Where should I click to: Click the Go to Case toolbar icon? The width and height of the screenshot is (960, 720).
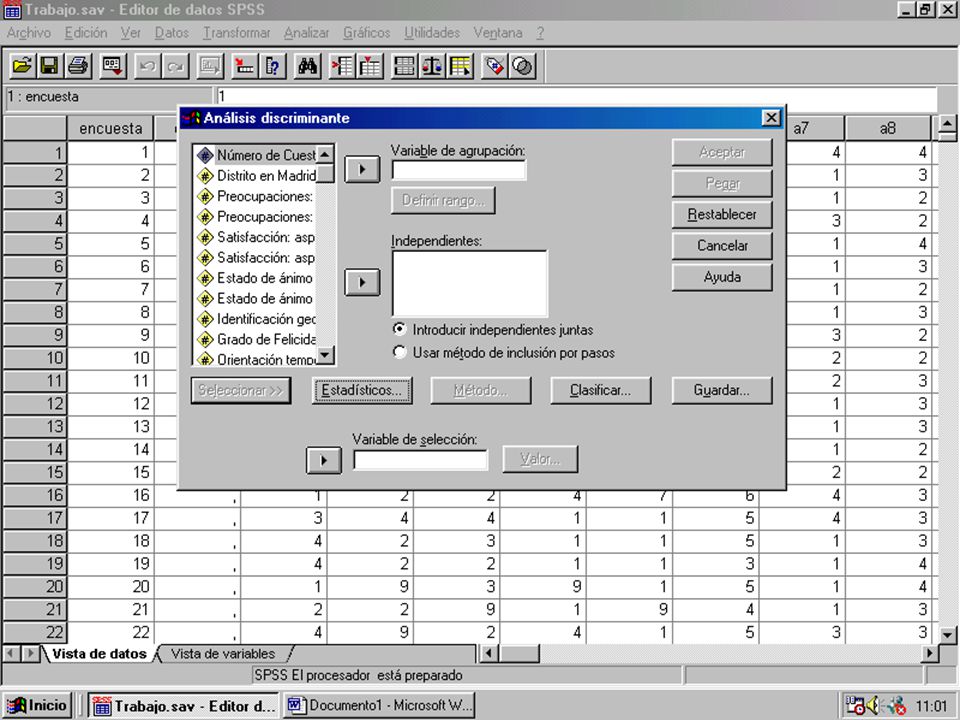(245, 66)
